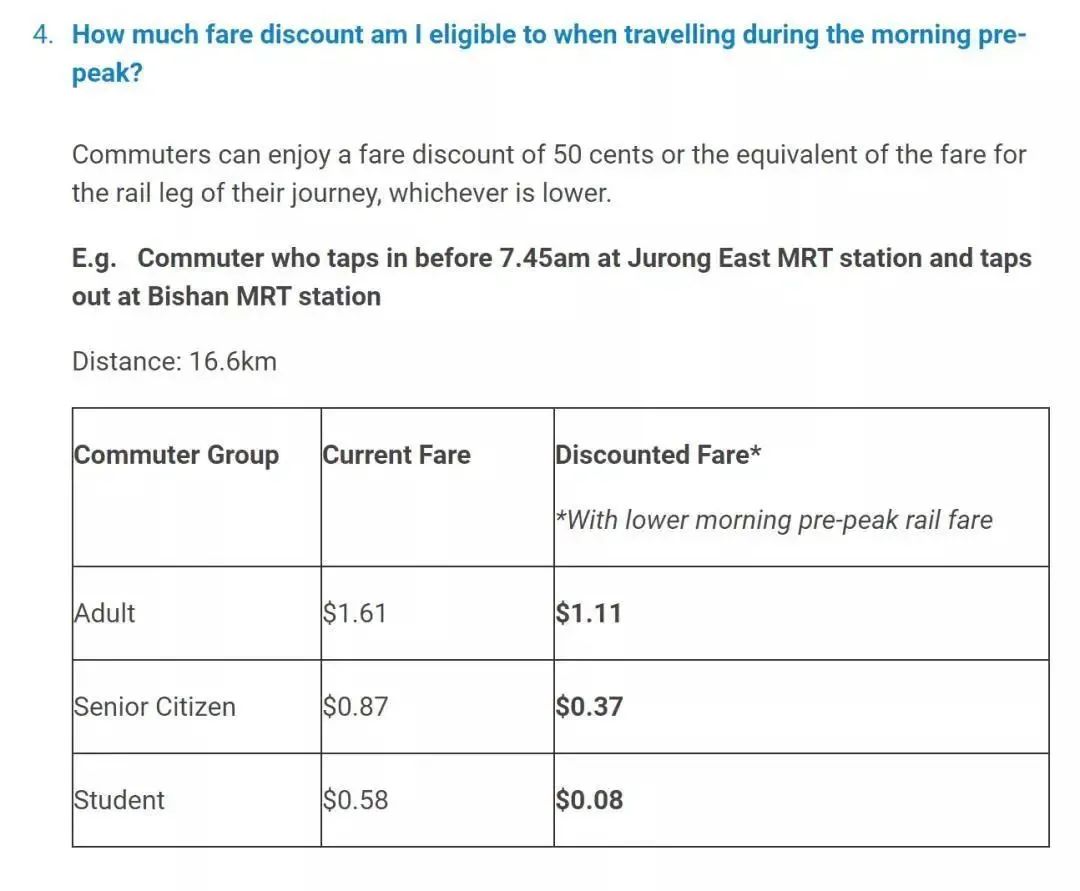Image resolution: width=1080 pixels, height=891 pixels.
Task: Click the 'Current Fare' column header
Action: [396, 455]
